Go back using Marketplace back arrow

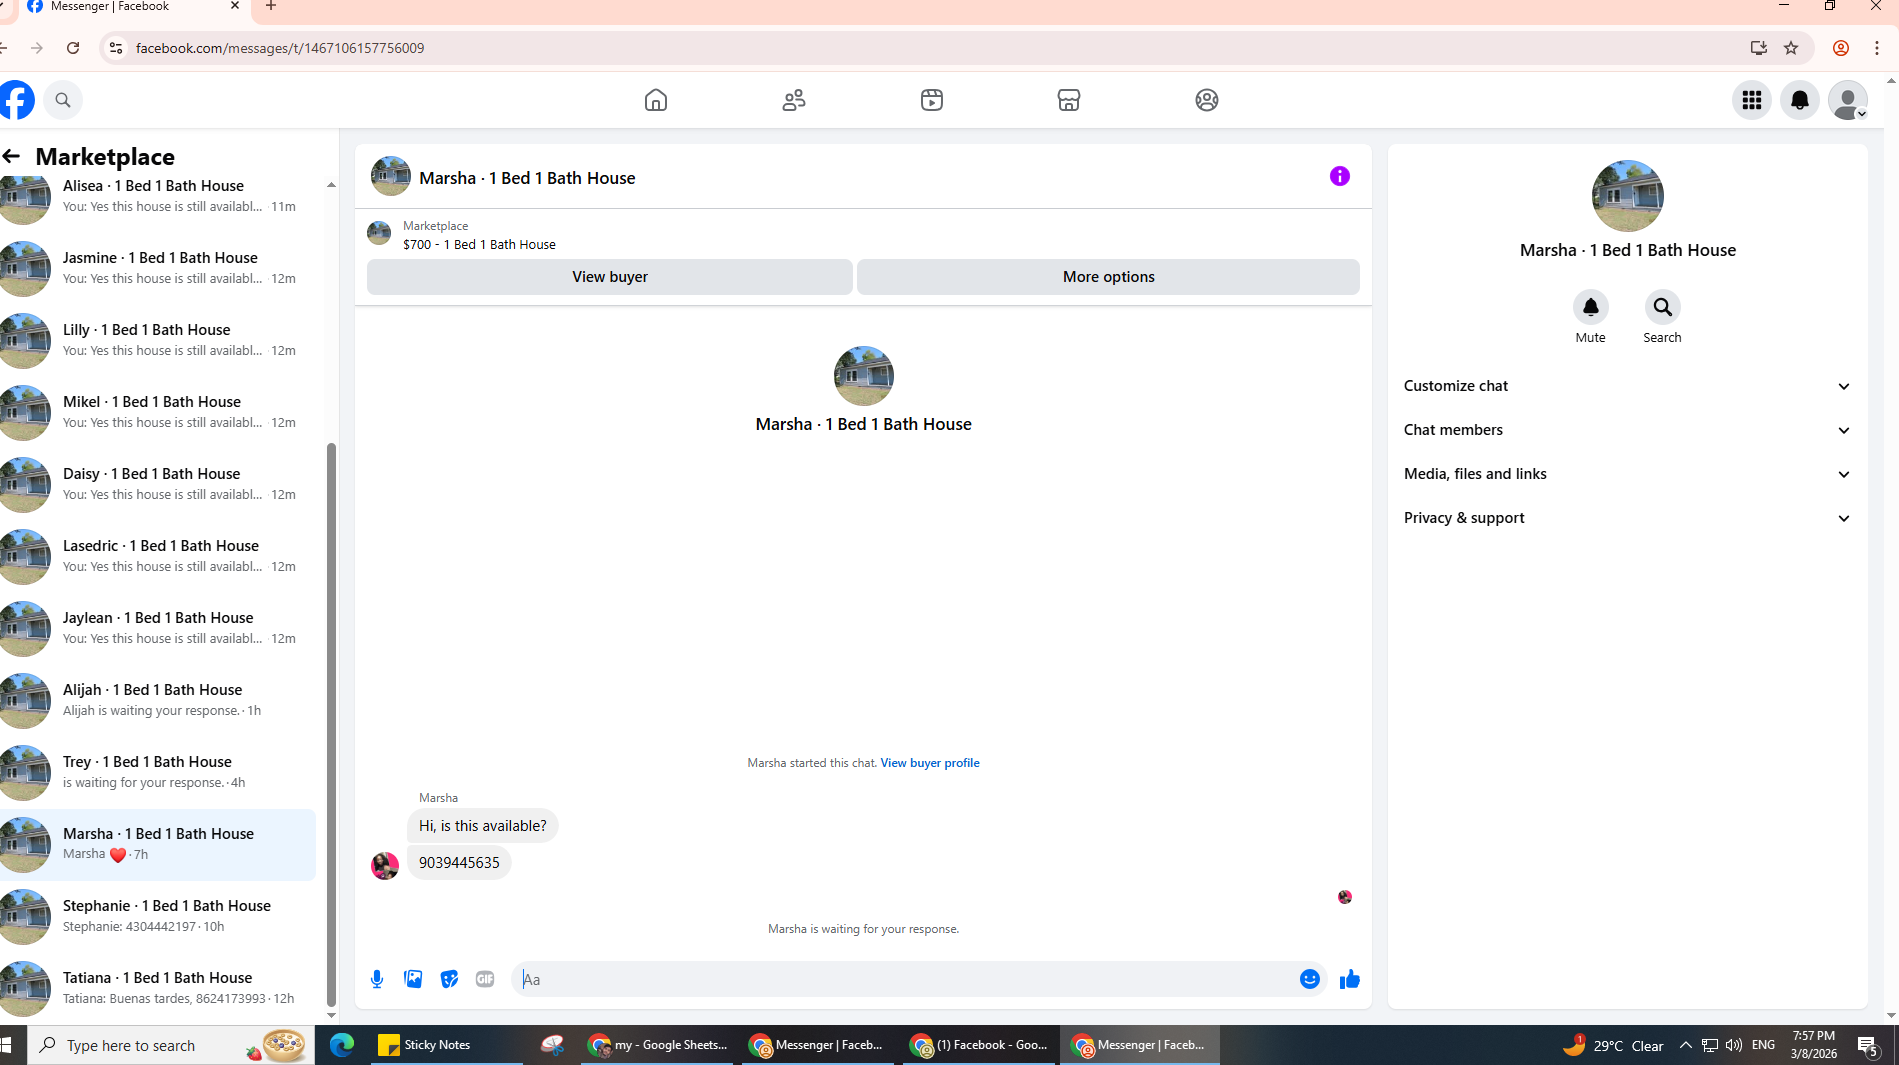coord(11,156)
